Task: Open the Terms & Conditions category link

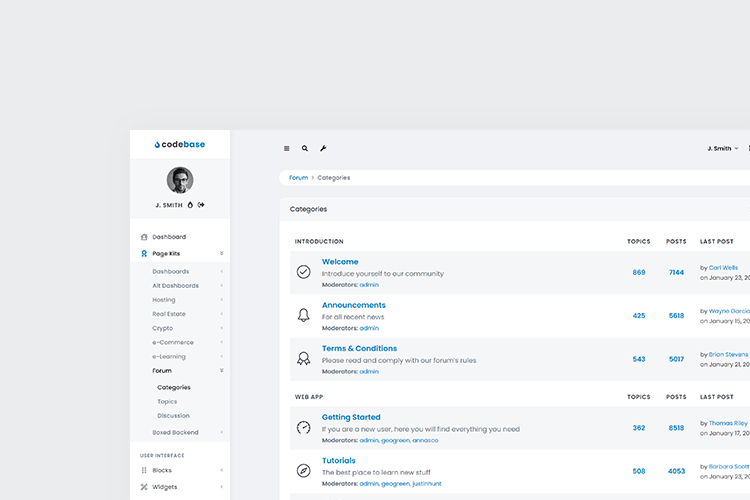Action: [359, 348]
